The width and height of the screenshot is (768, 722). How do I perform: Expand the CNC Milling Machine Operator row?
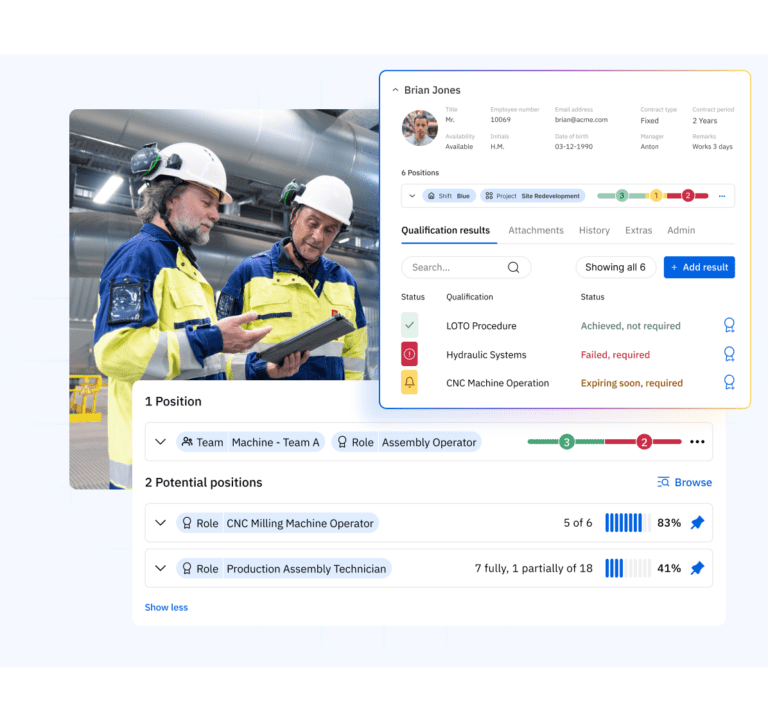pos(160,522)
